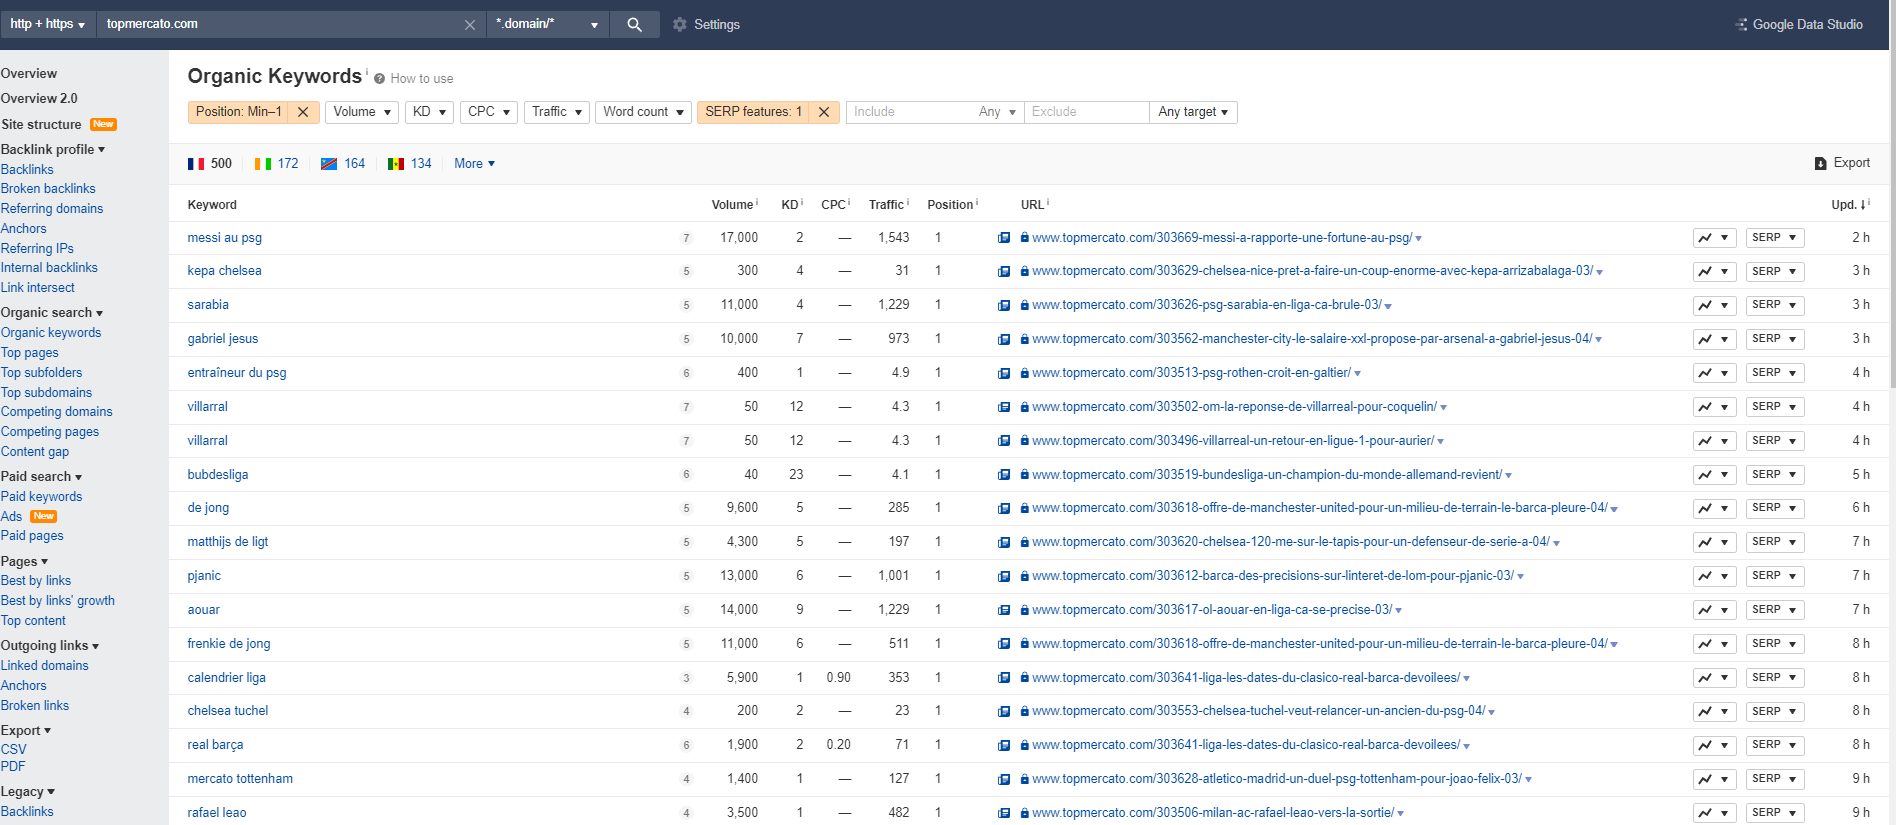
Task: Click SERP features icon for messi au psg
Action: click(1004, 238)
